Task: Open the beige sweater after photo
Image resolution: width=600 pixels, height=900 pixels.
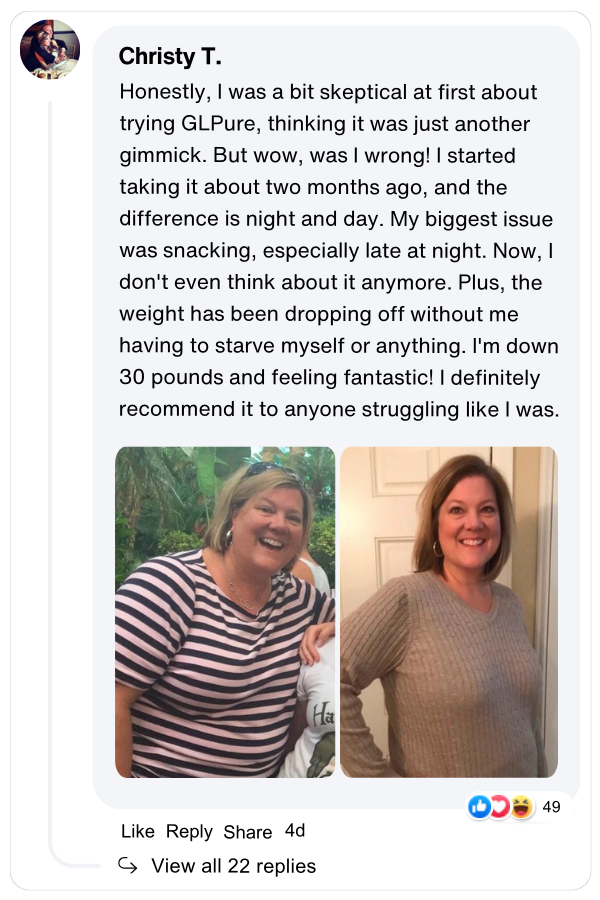Action: point(448,612)
